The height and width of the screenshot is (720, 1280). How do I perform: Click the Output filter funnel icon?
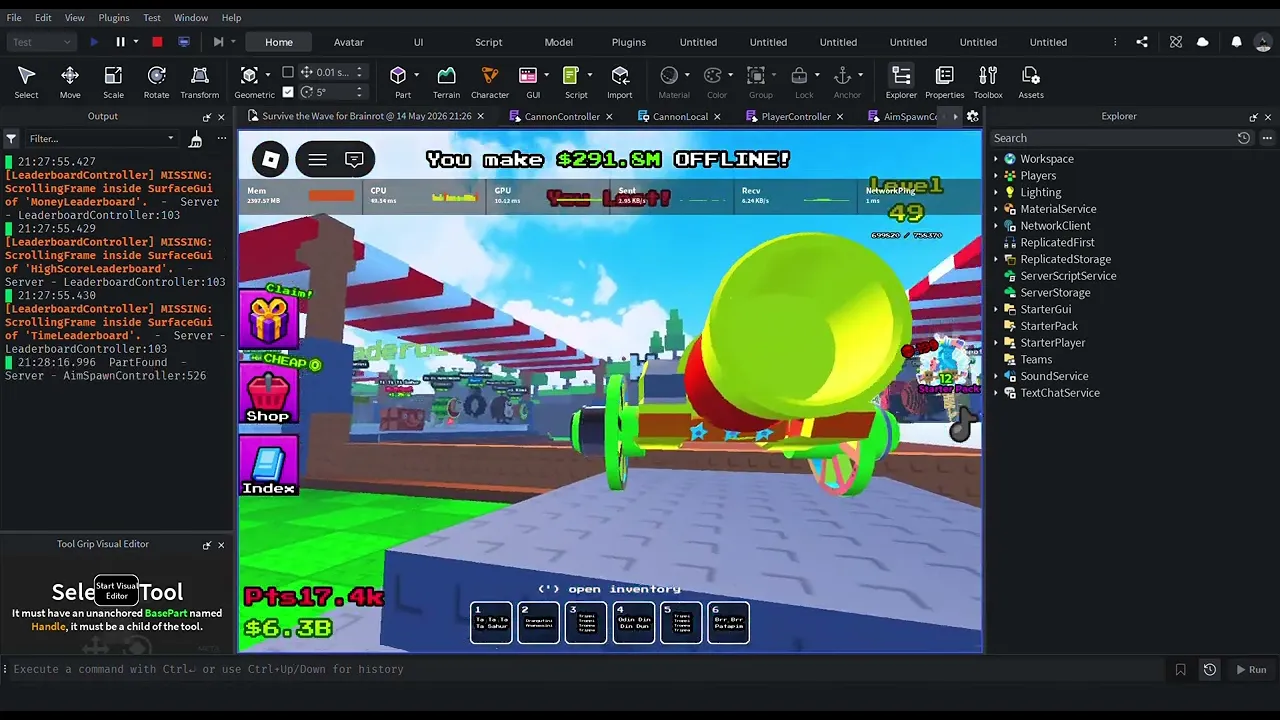point(11,139)
